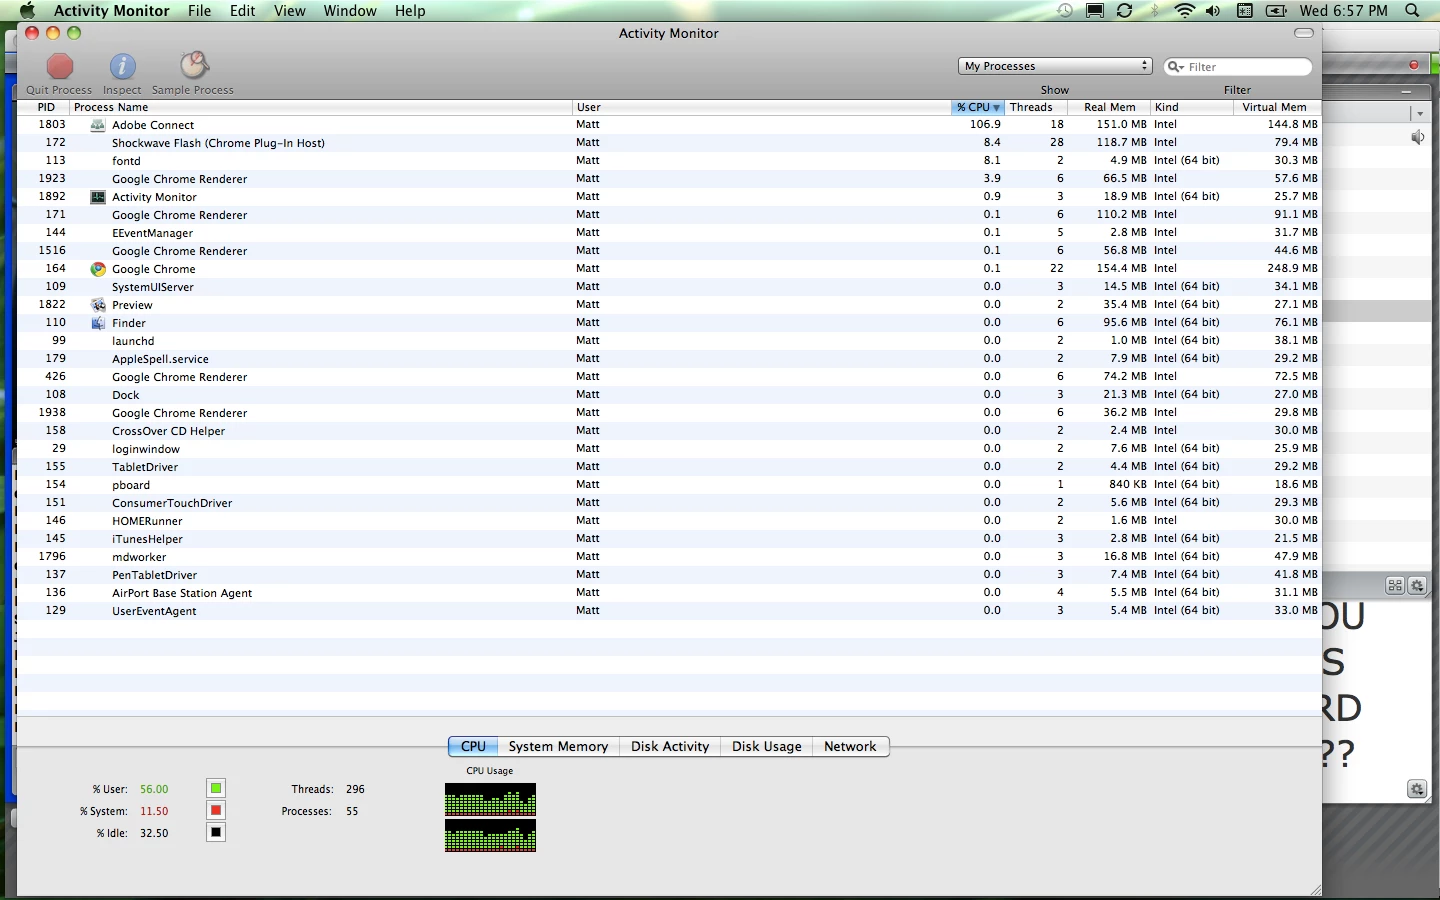Click the red % System color swatch
Image resolution: width=1440 pixels, height=900 pixels.
coord(216,810)
